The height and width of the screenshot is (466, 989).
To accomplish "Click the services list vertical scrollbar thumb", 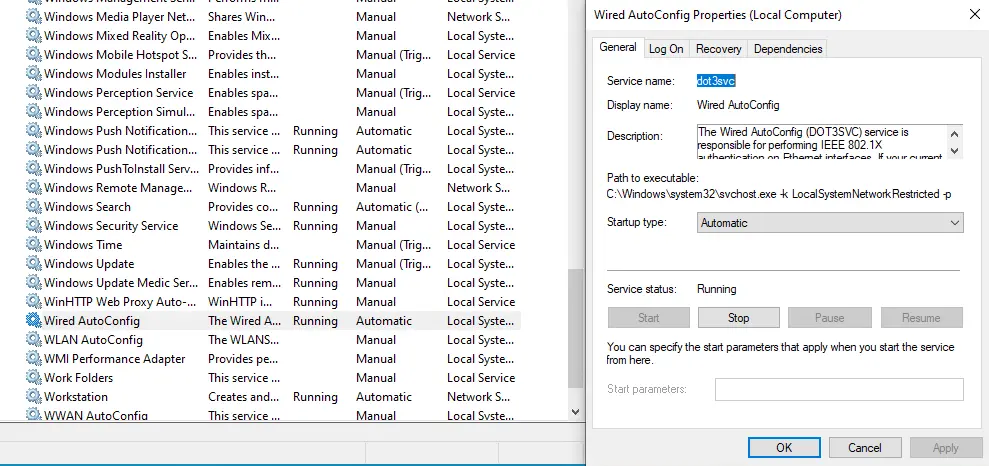I will (x=575, y=328).
